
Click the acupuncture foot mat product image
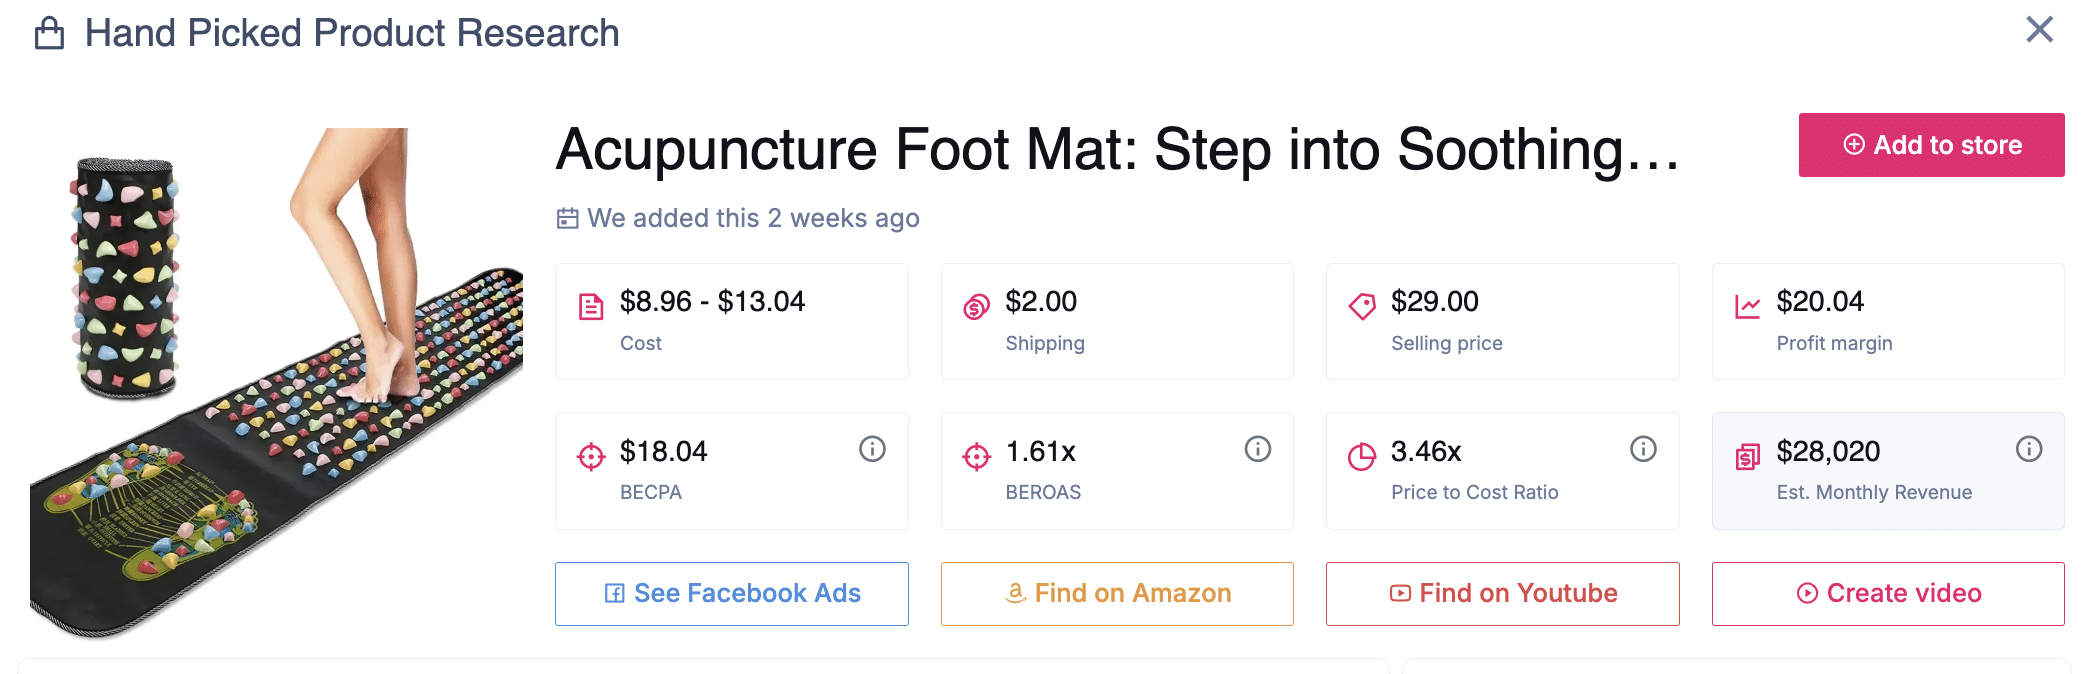click(x=276, y=383)
